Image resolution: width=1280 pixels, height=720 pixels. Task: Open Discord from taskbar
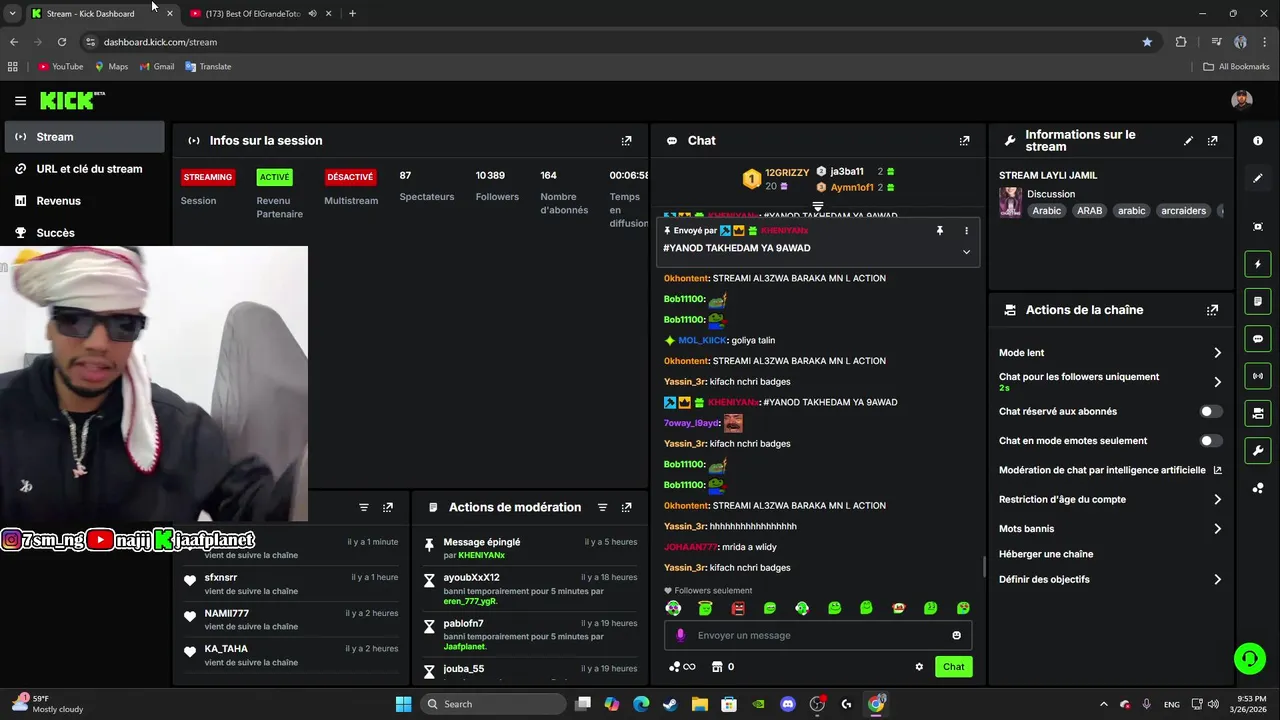coord(787,704)
